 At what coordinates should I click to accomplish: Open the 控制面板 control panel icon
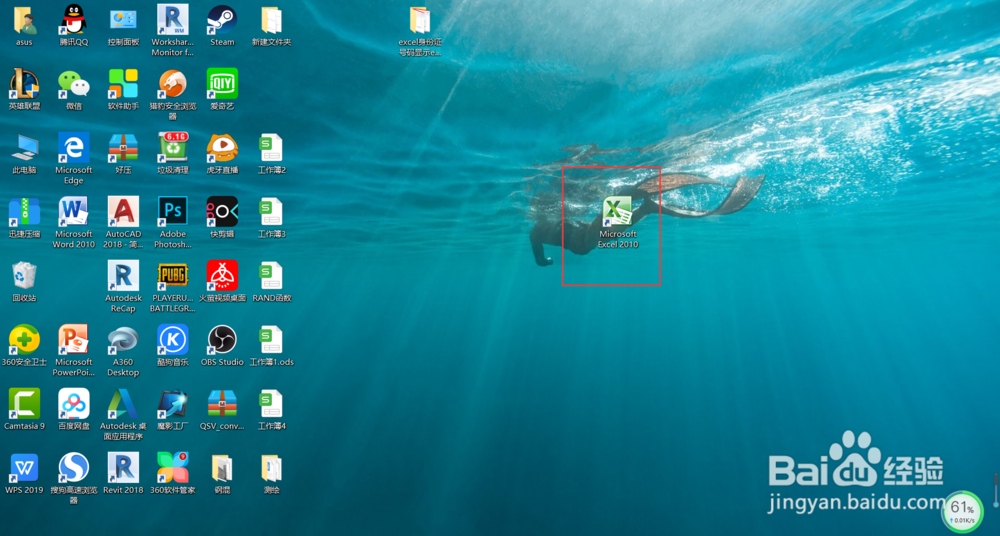(x=123, y=25)
